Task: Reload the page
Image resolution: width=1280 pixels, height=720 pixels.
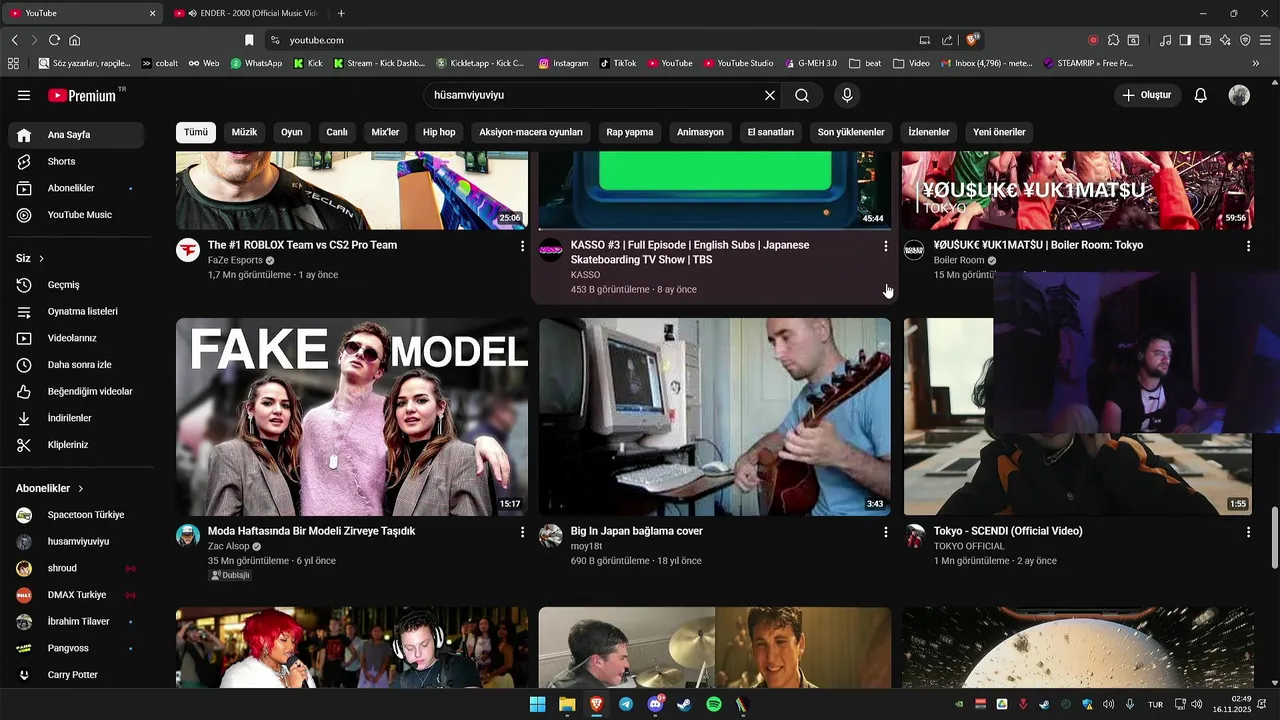Action: (x=54, y=40)
